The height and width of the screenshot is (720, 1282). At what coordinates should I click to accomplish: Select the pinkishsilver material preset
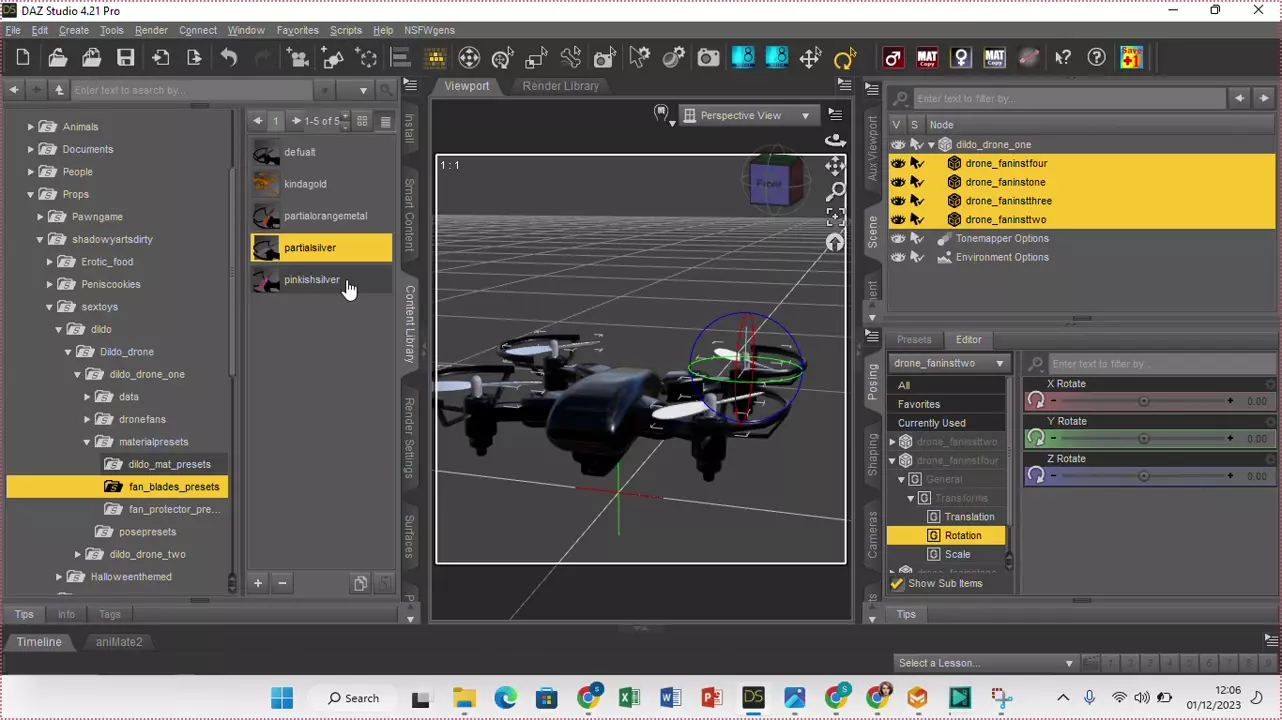311,280
